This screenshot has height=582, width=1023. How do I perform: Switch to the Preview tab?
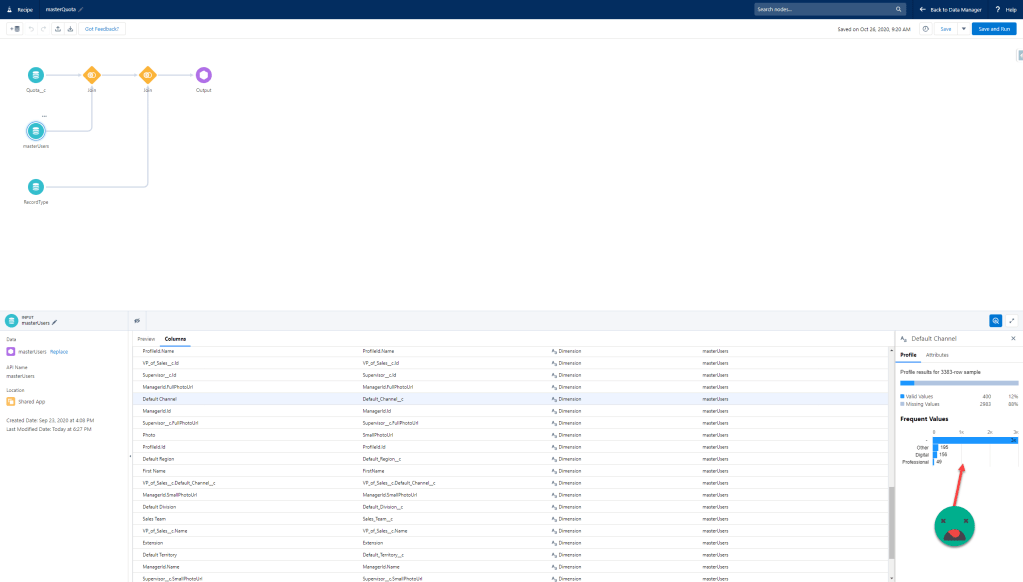146,339
